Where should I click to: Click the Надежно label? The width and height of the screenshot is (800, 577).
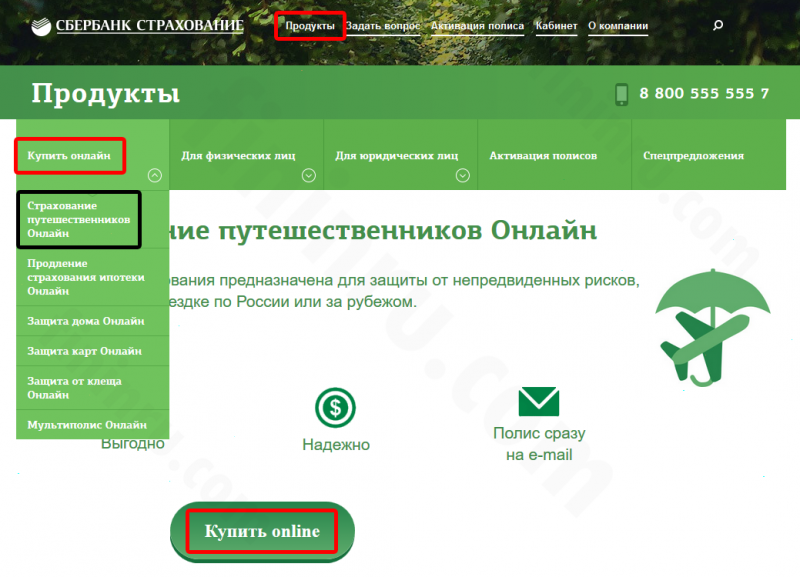336,444
